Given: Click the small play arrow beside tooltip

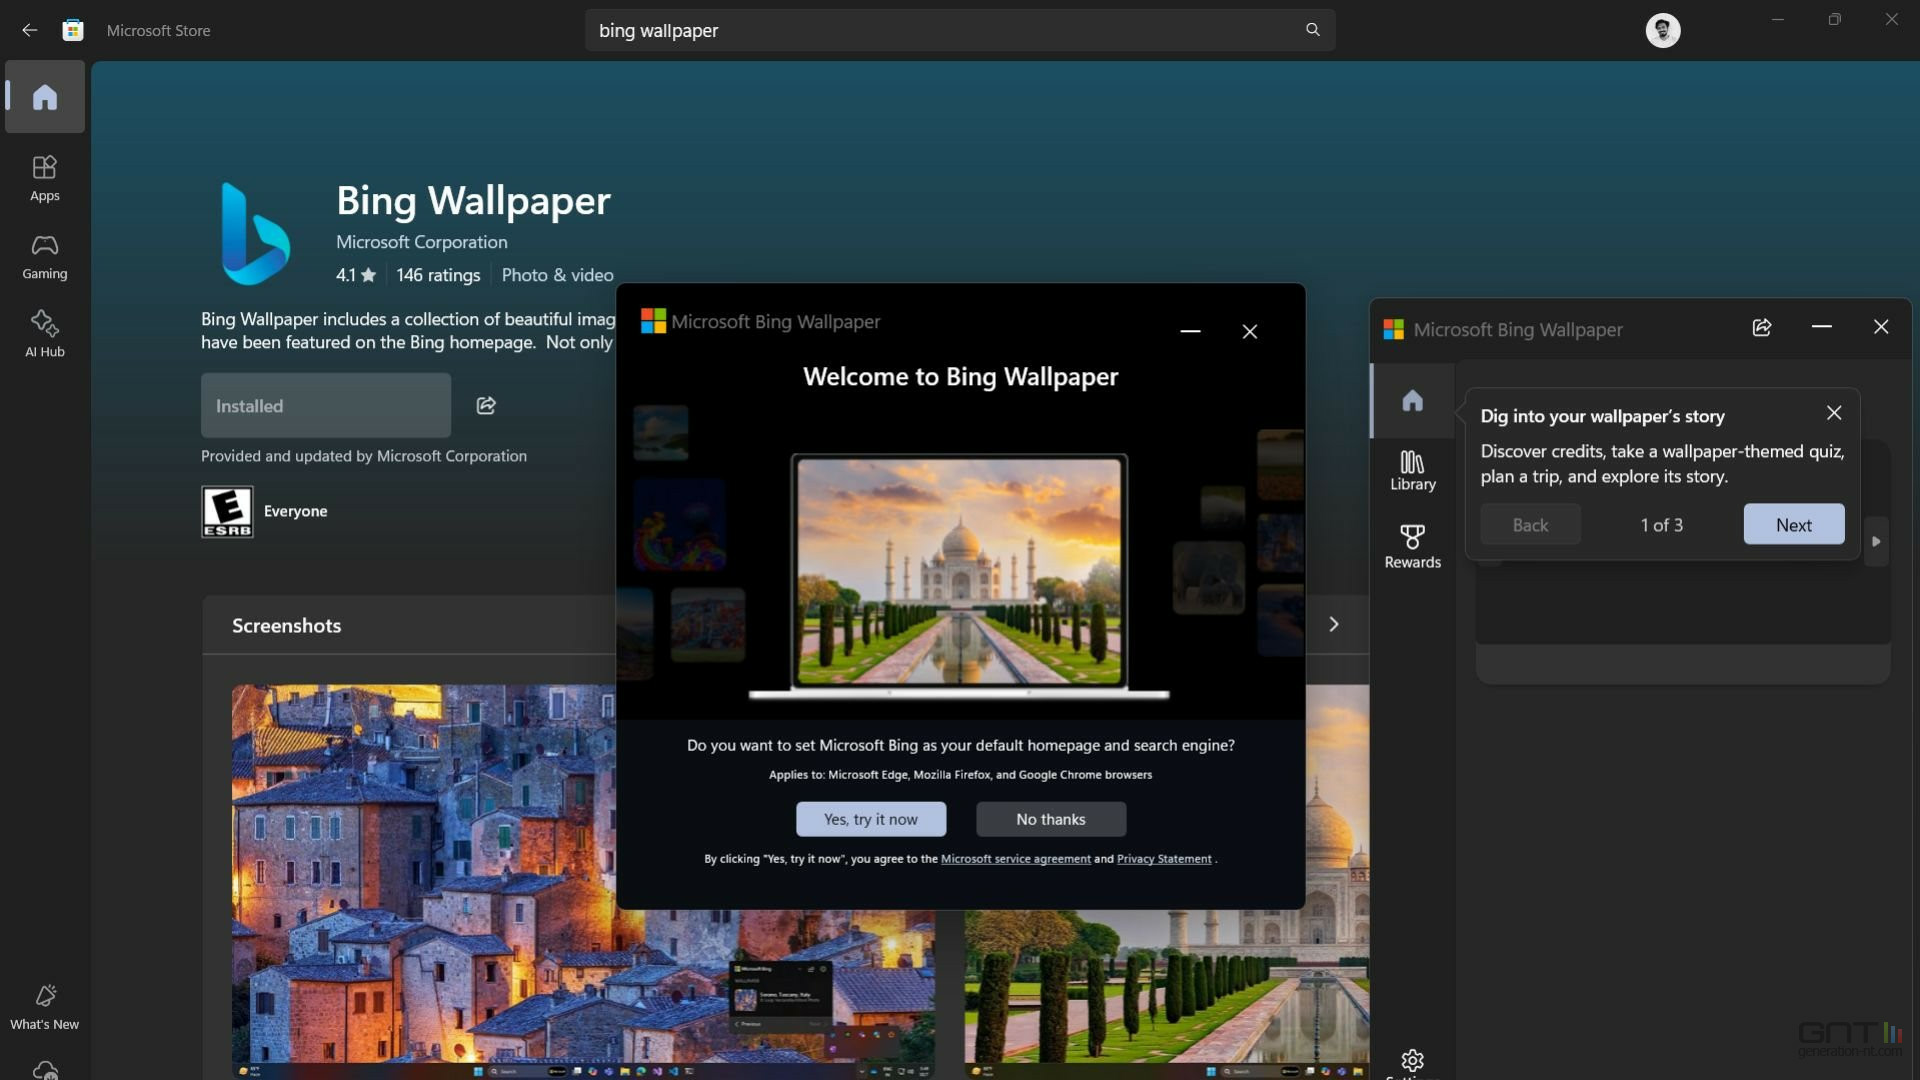Looking at the screenshot, I should 1876,541.
